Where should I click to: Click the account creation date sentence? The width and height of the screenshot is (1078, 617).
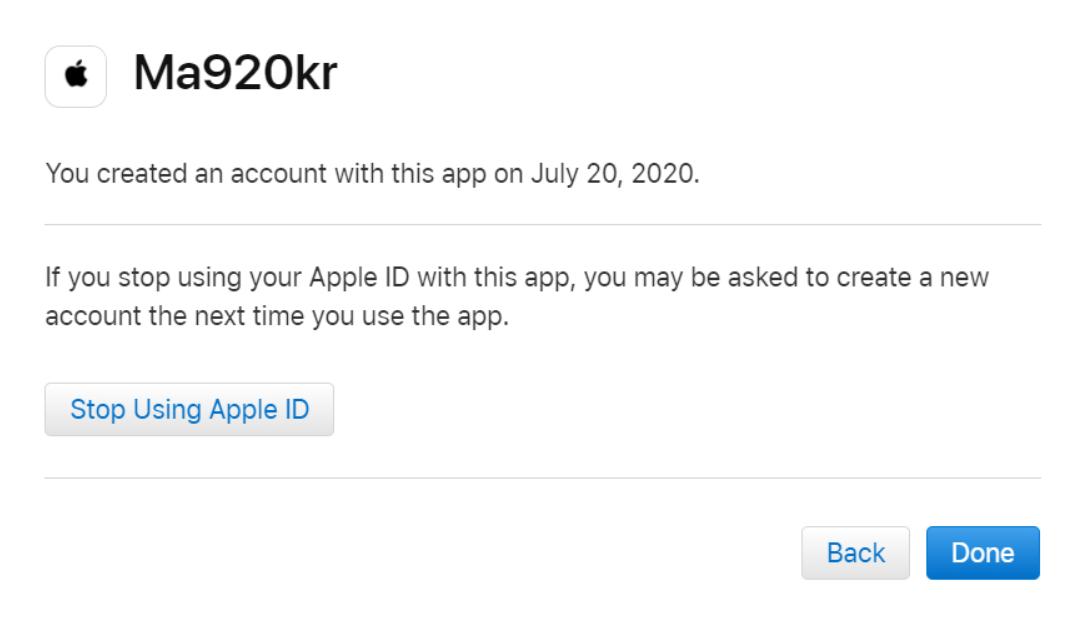pyautogui.click(x=372, y=174)
